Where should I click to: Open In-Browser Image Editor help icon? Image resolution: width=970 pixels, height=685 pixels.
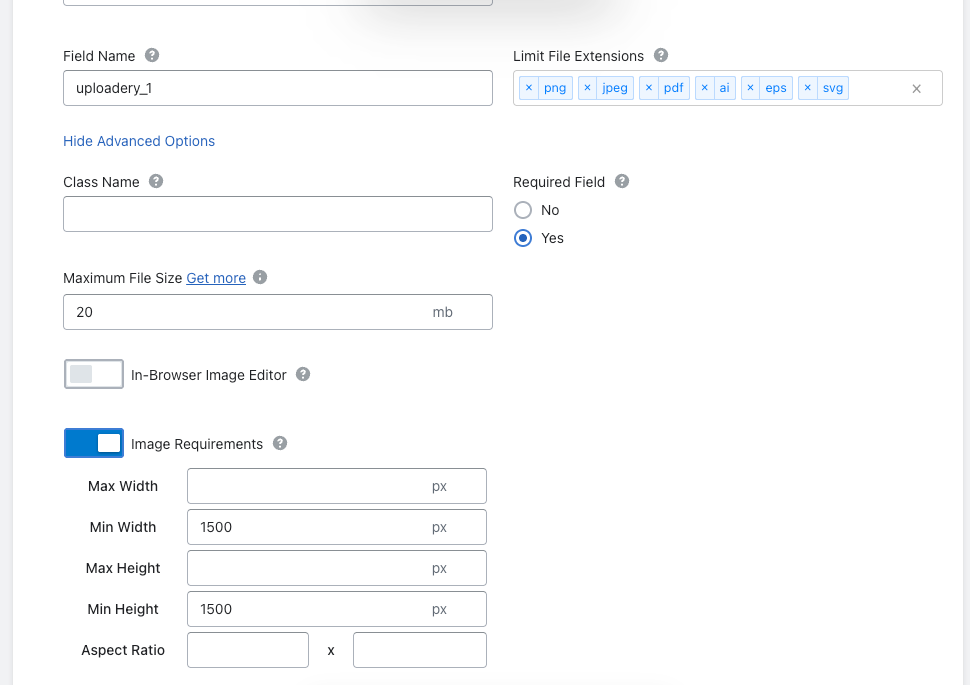point(303,374)
